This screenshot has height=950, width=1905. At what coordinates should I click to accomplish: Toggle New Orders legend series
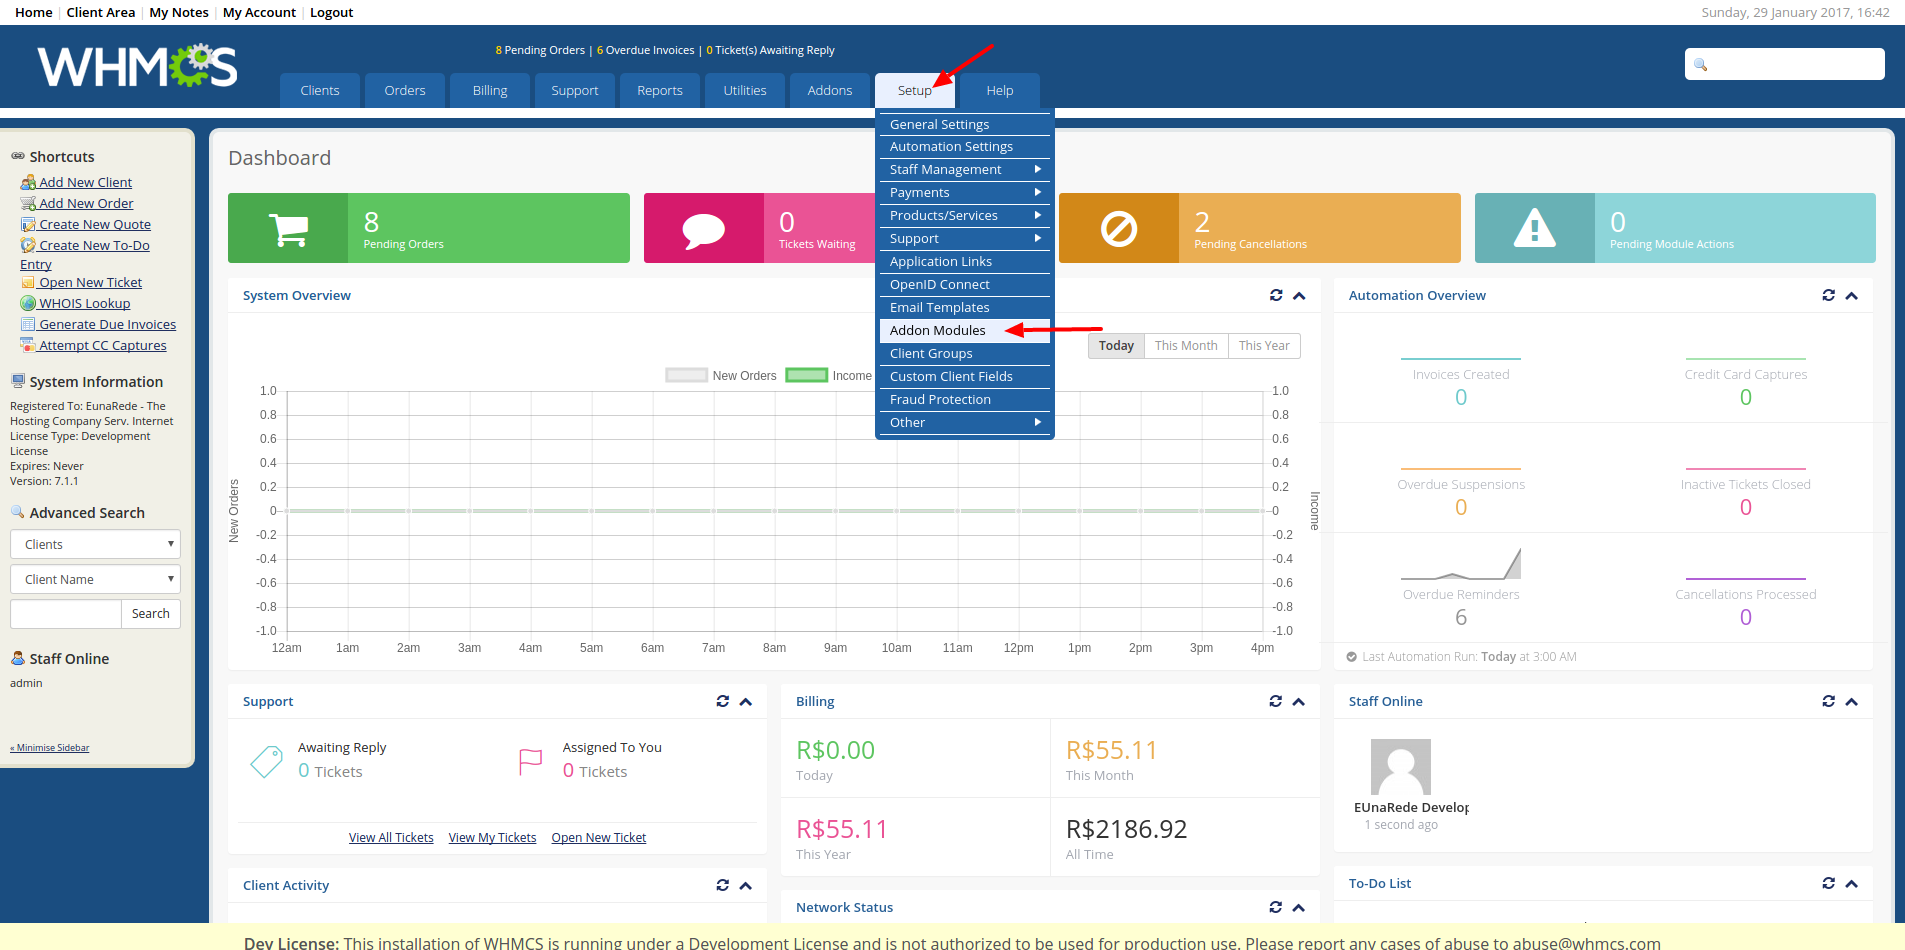pos(687,376)
